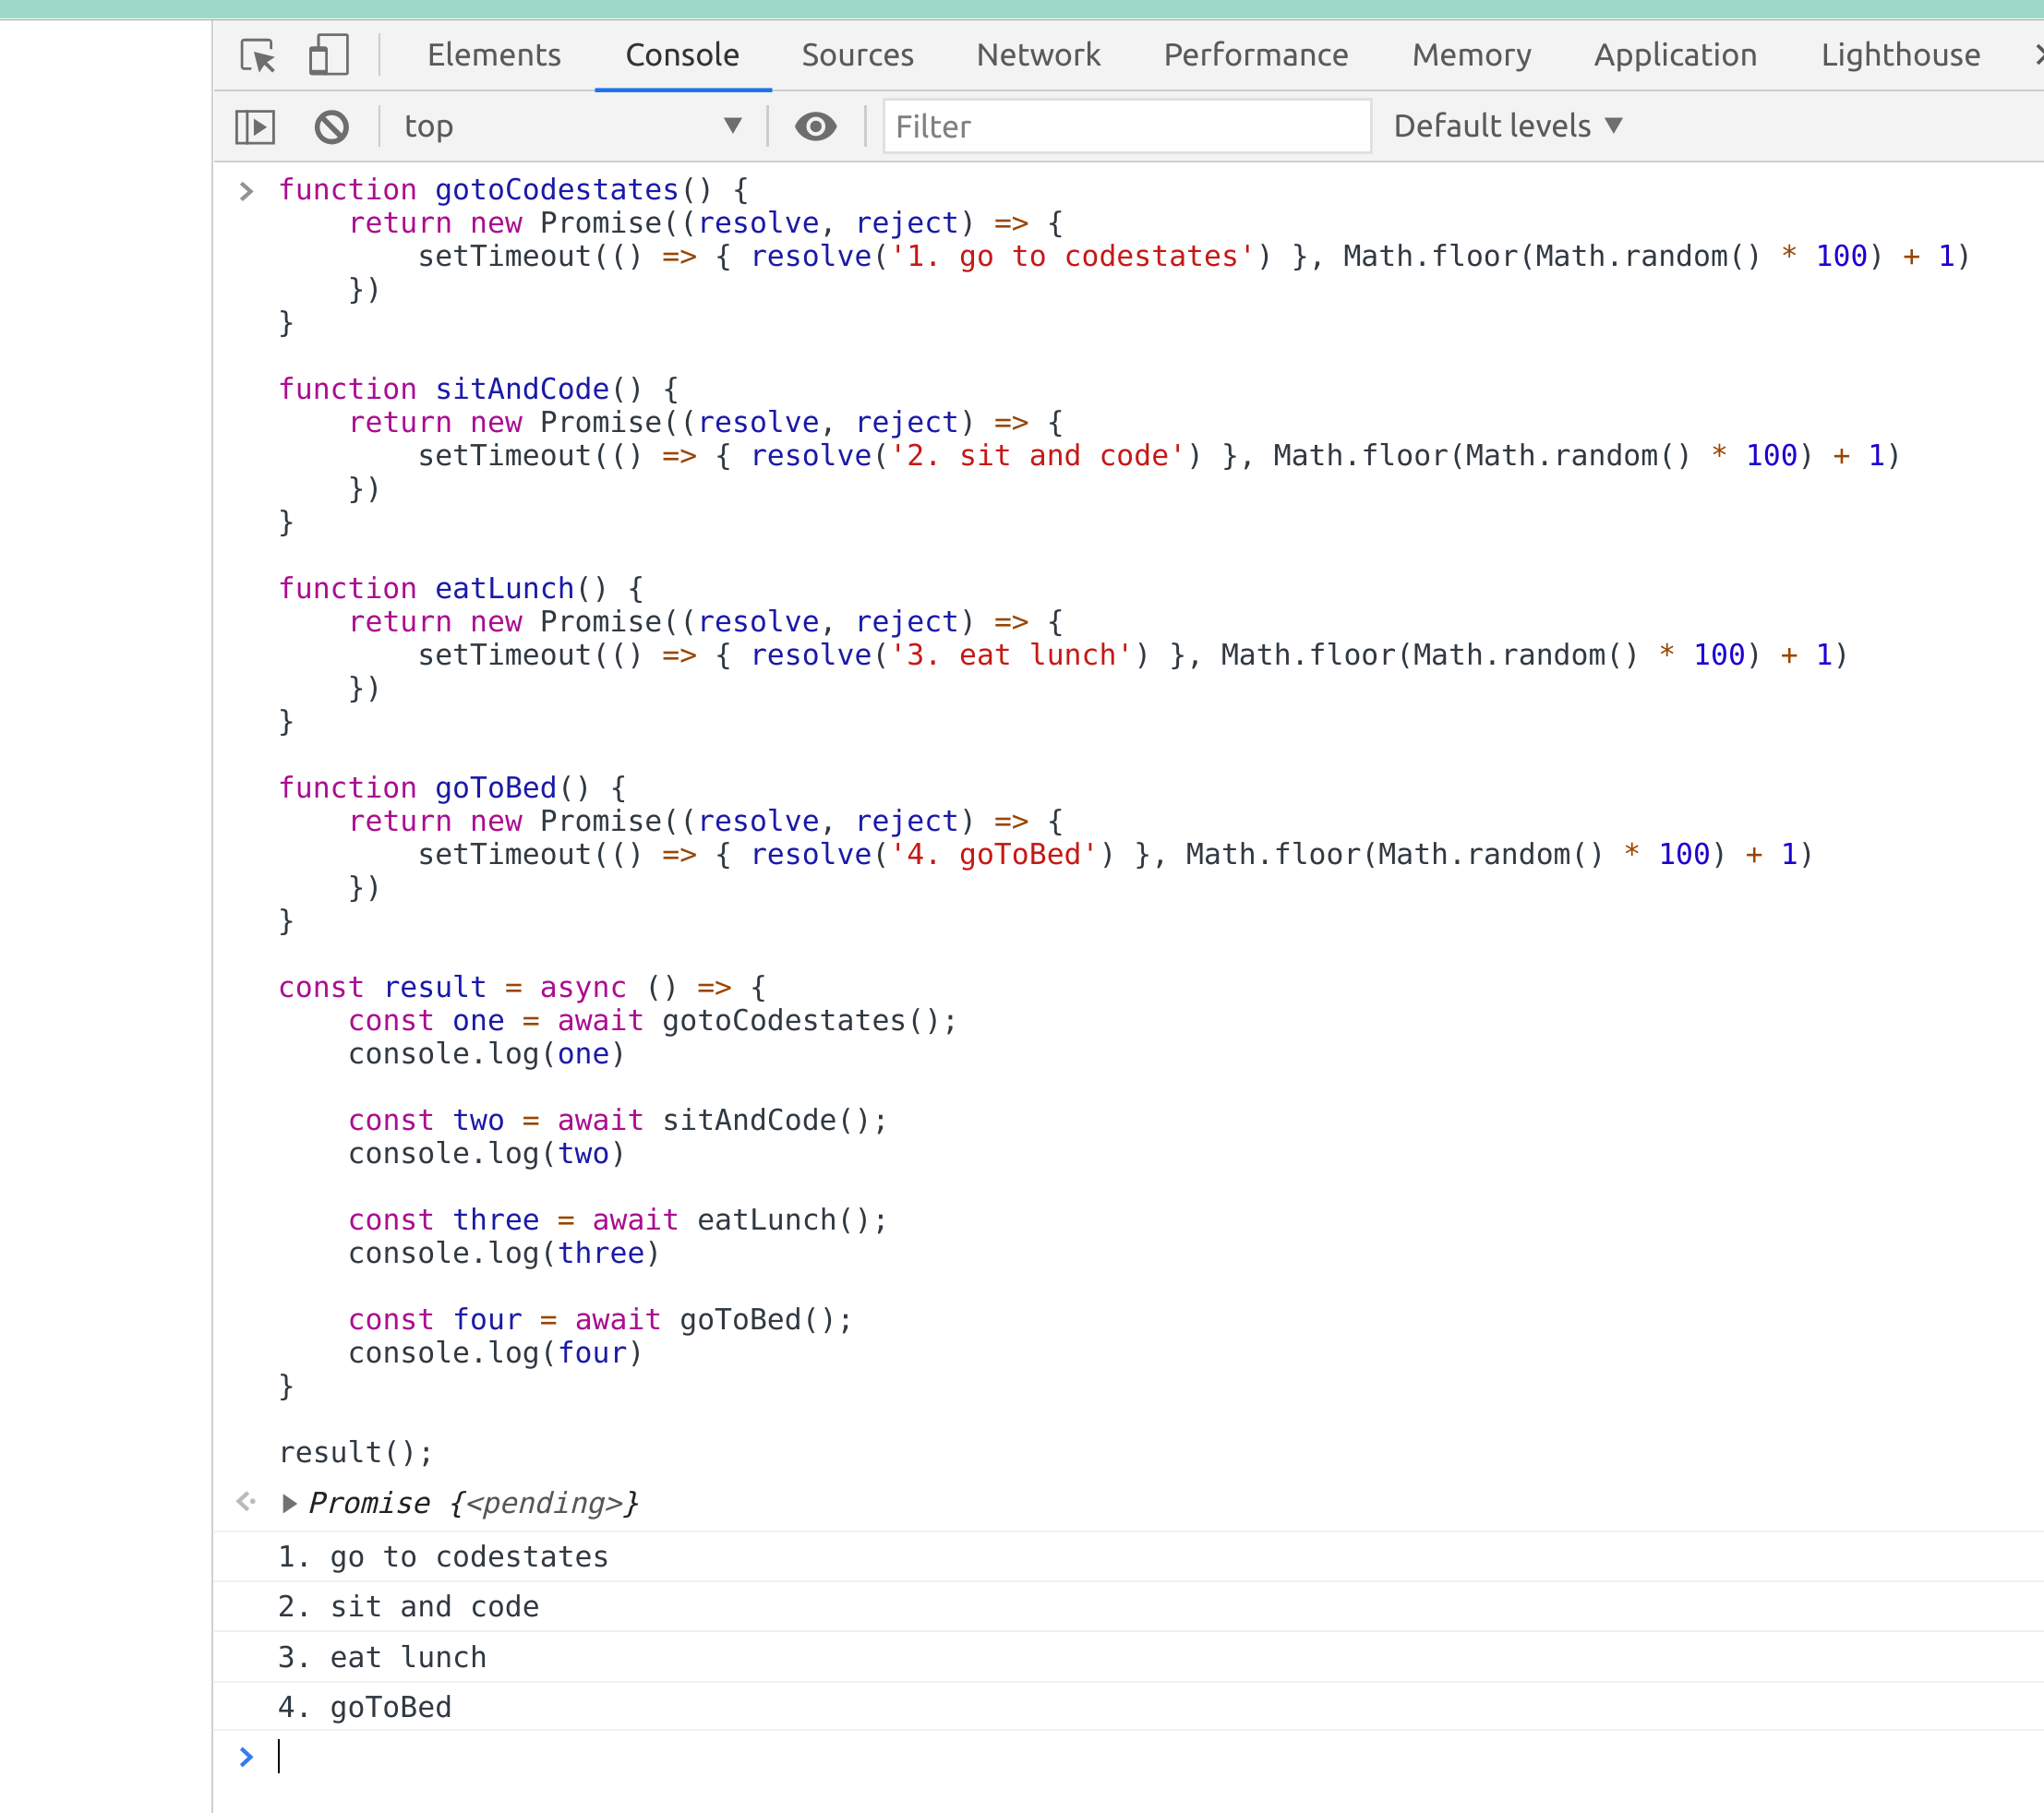Toggle the device toolbar icon
This screenshot has width=2044, height=1813.
click(x=328, y=55)
